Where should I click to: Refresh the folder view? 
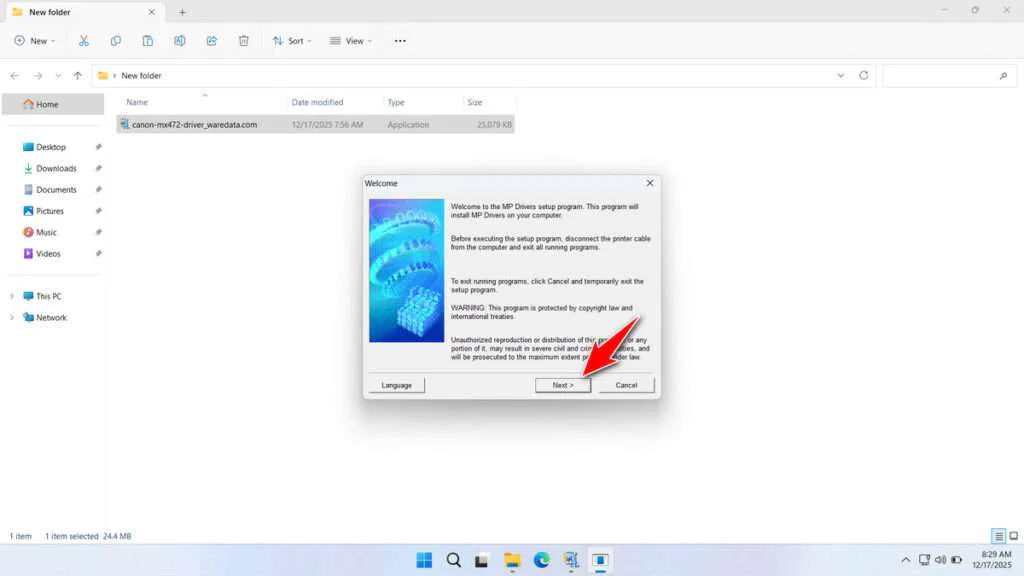click(x=862, y=75)
